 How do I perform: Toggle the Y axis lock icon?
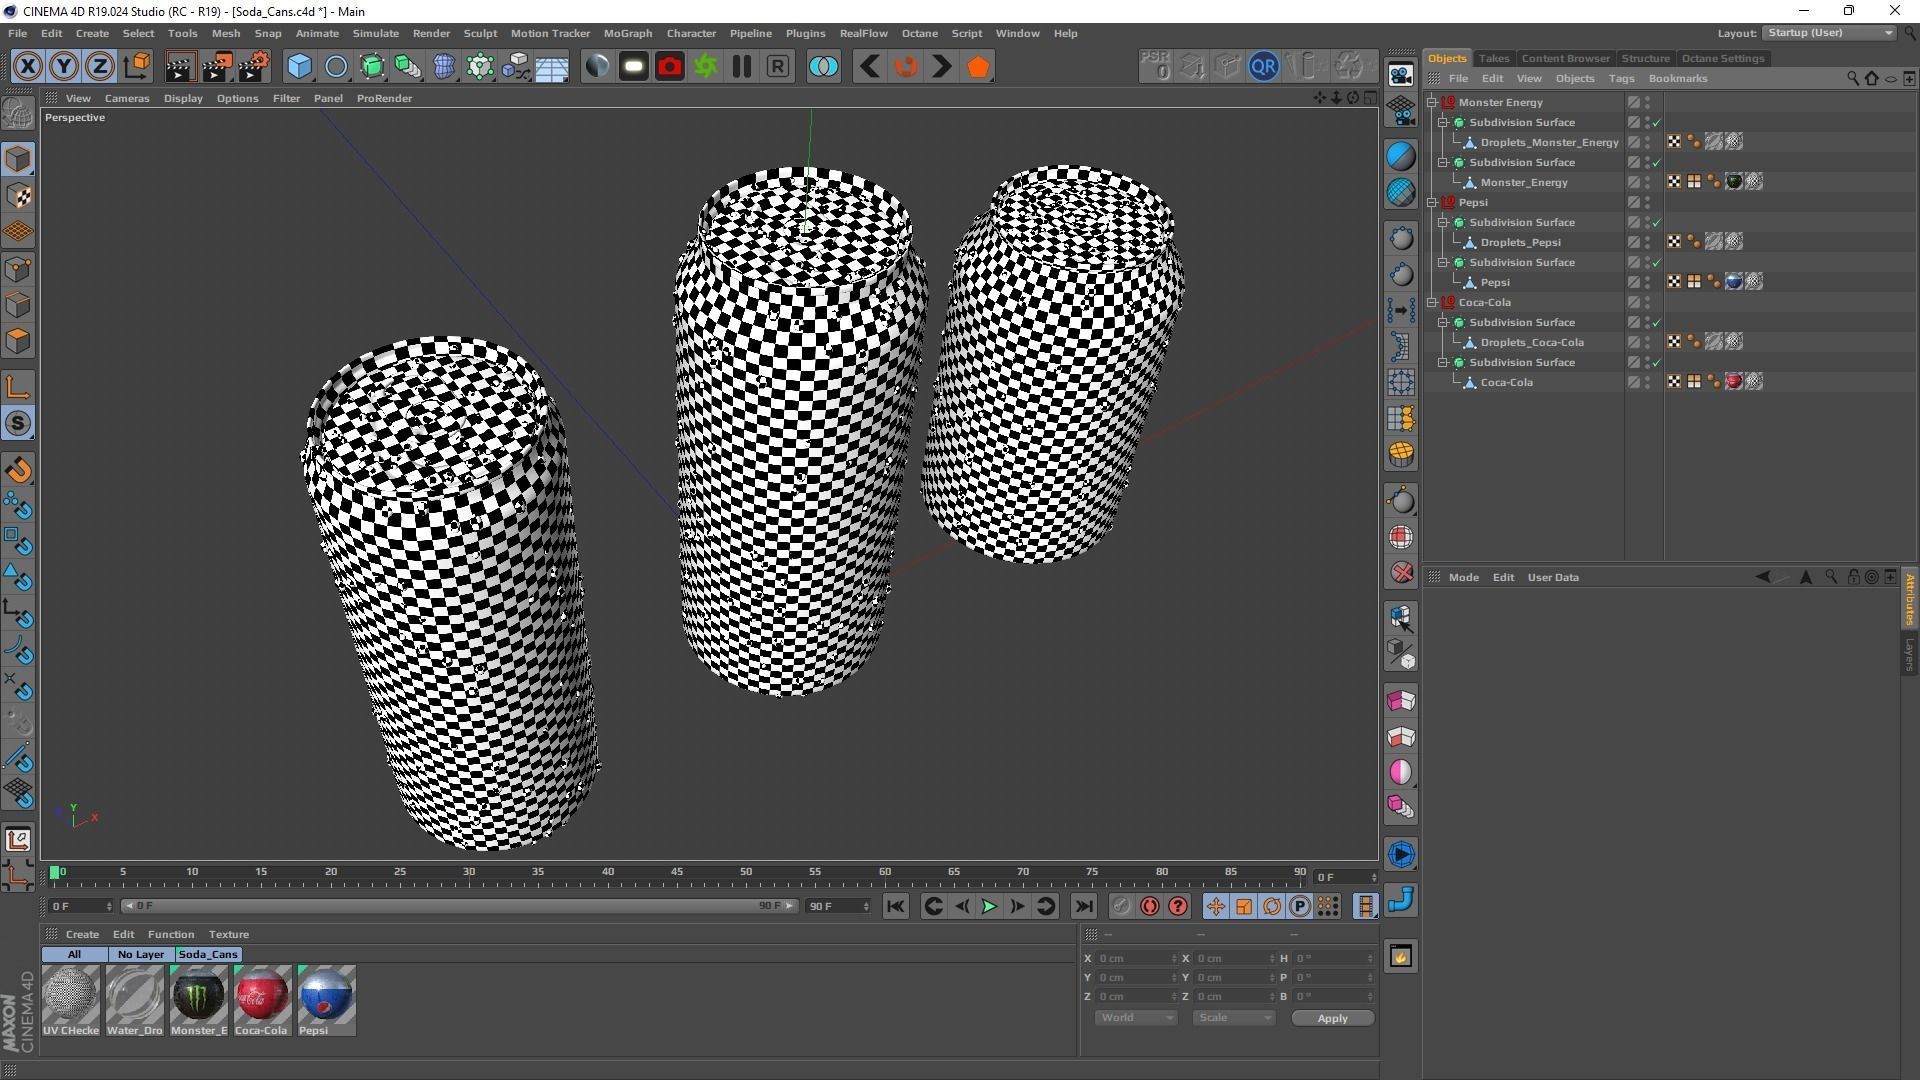[64, 67]
